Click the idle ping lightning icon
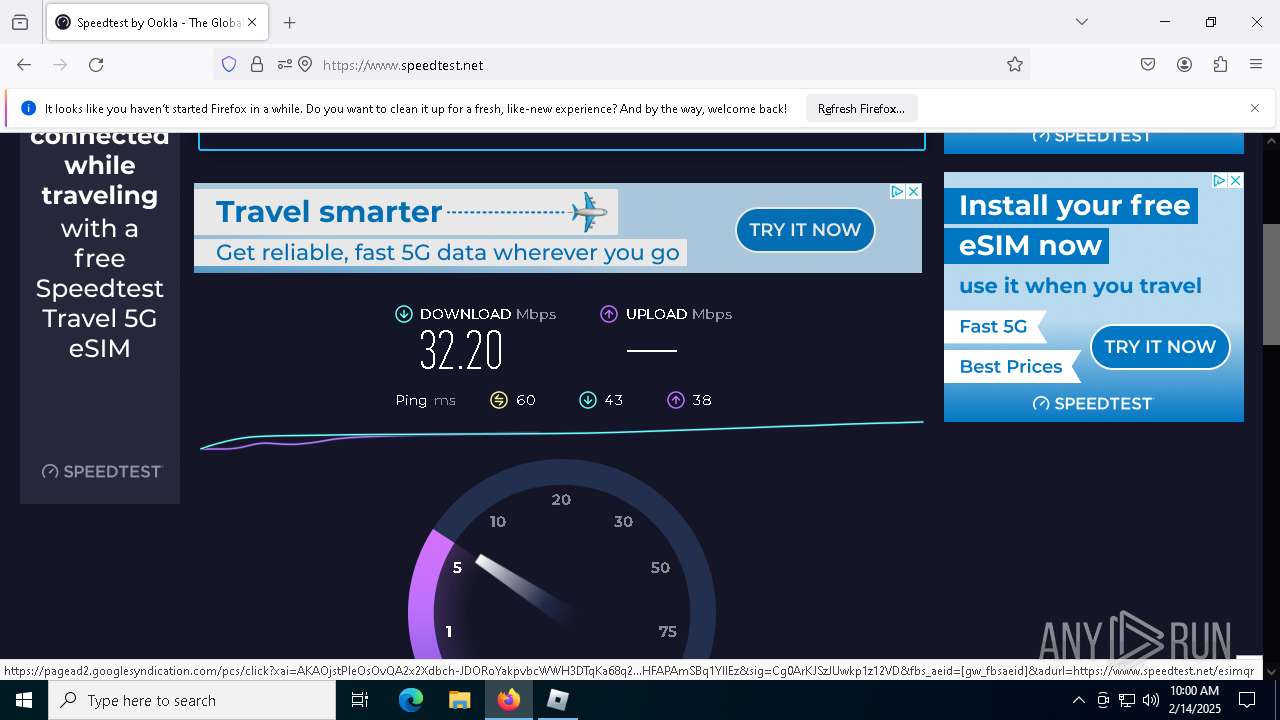 tap(499, 400)
